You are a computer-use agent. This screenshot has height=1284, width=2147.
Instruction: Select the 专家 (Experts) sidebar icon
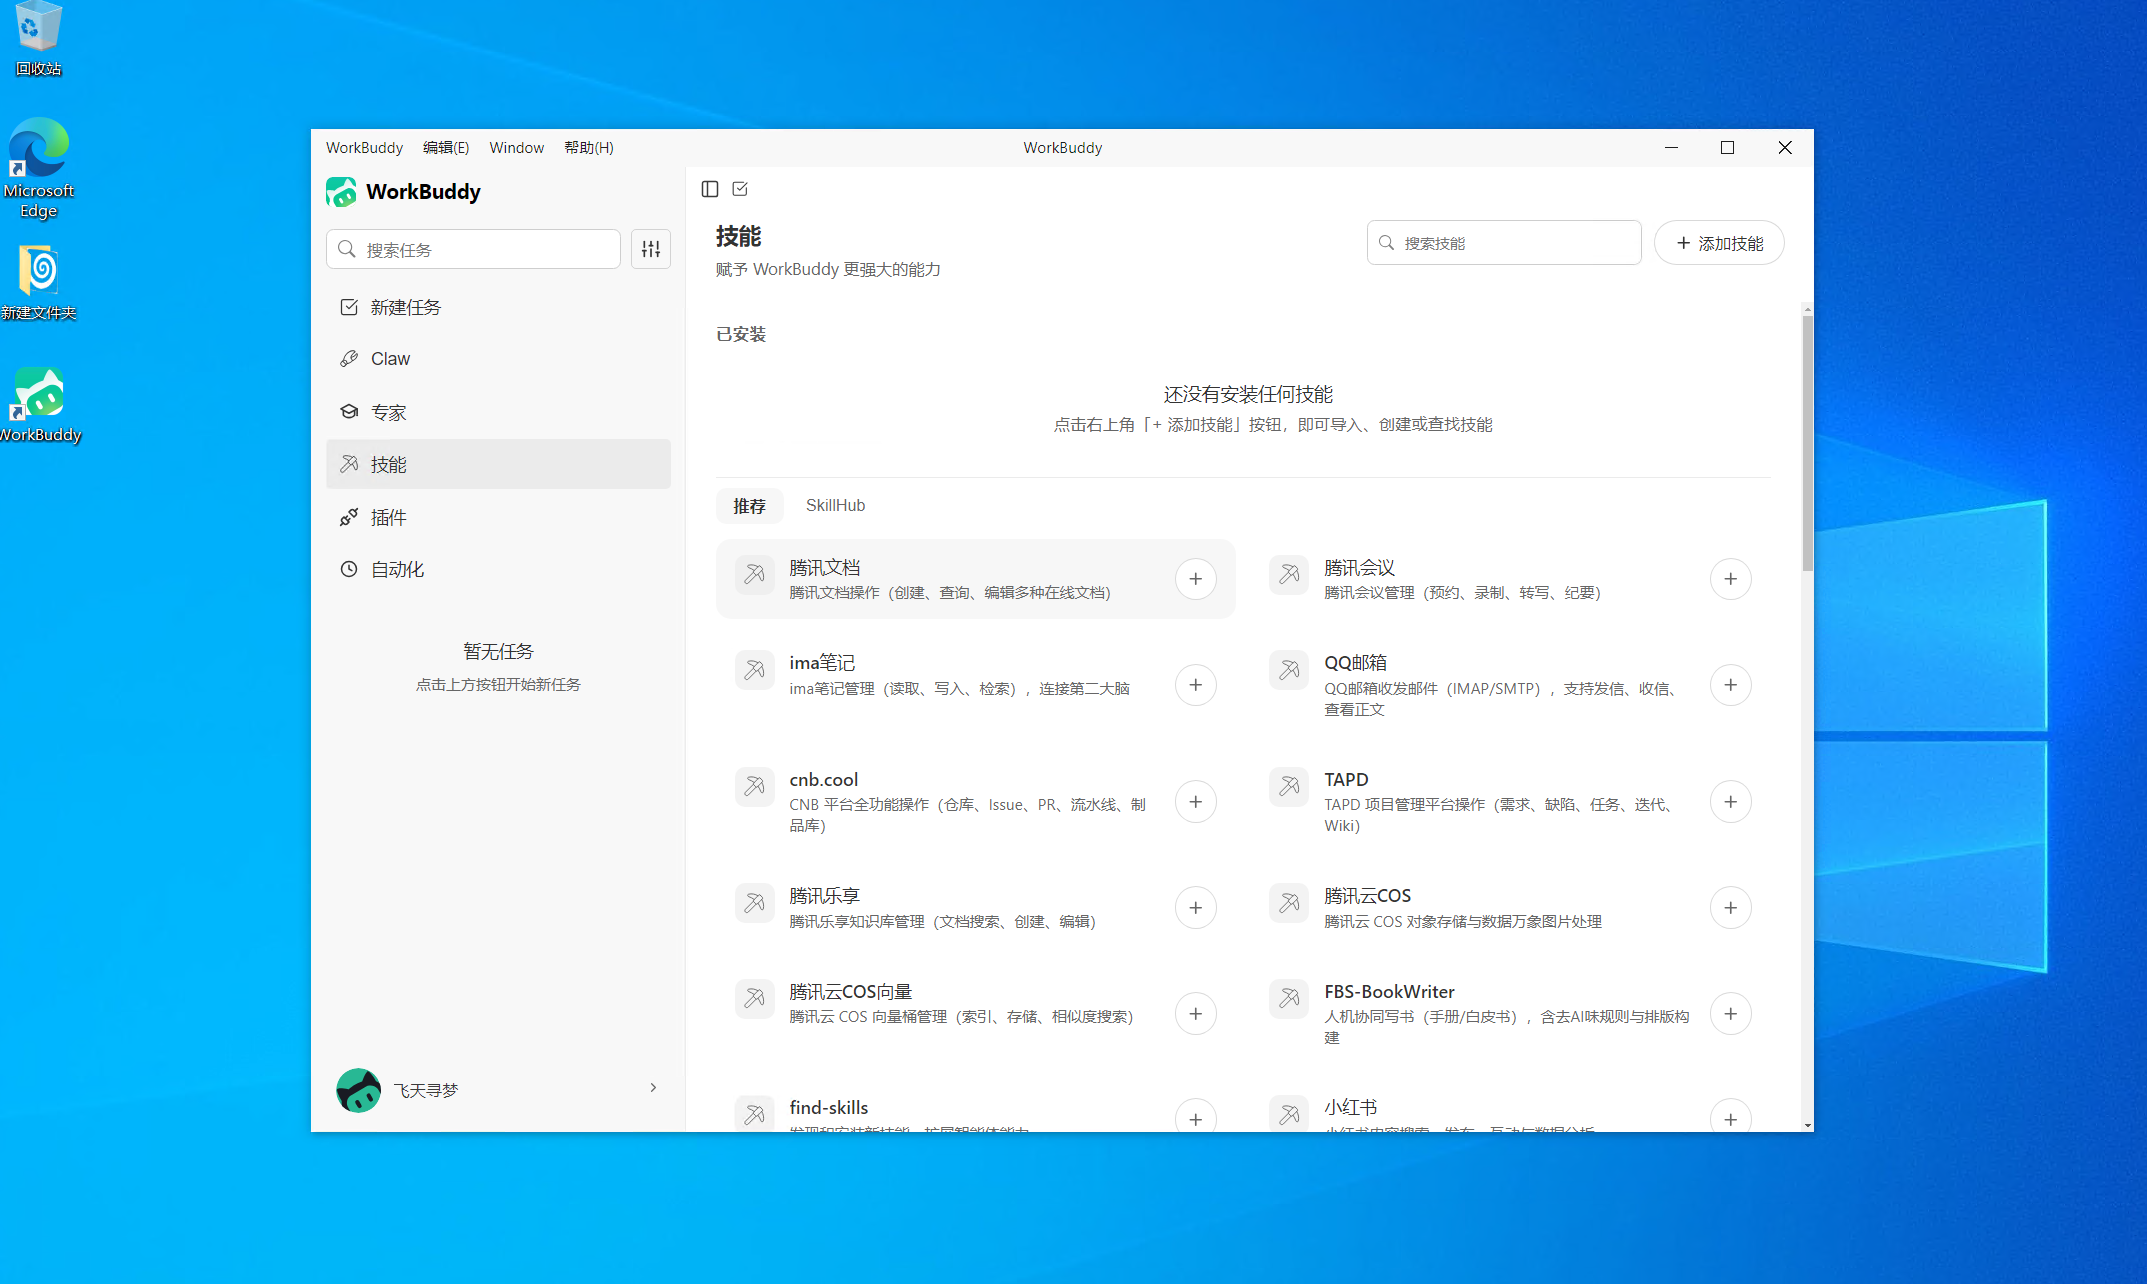tap(348, 411)
